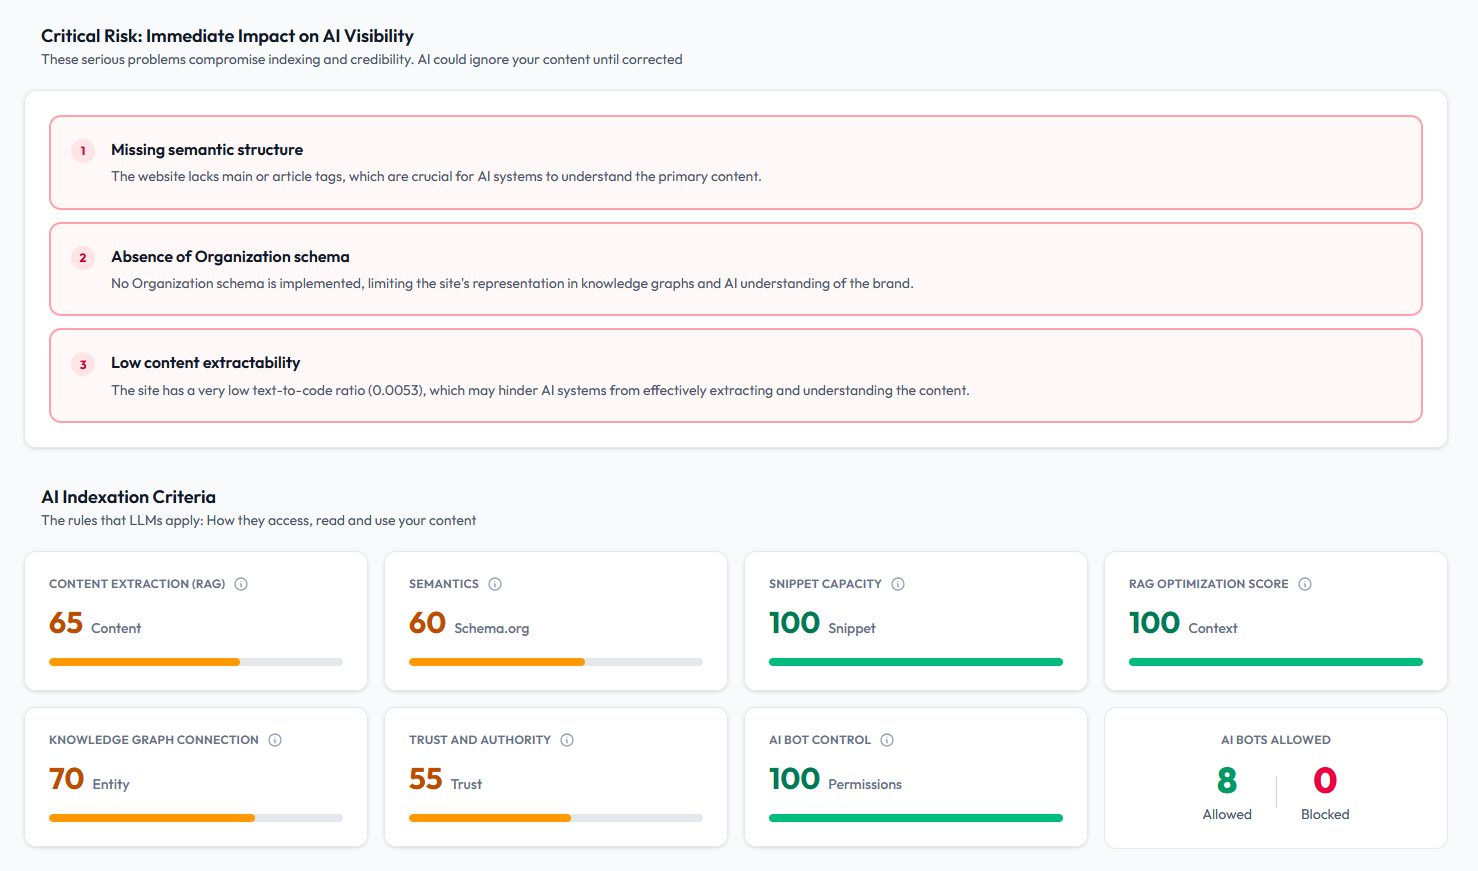Click info icon beside Content Extraction (RAG)
Image resolution: width=1478 pixels, height=871 pixels.
pyautogui.click(x=241, y=584)
